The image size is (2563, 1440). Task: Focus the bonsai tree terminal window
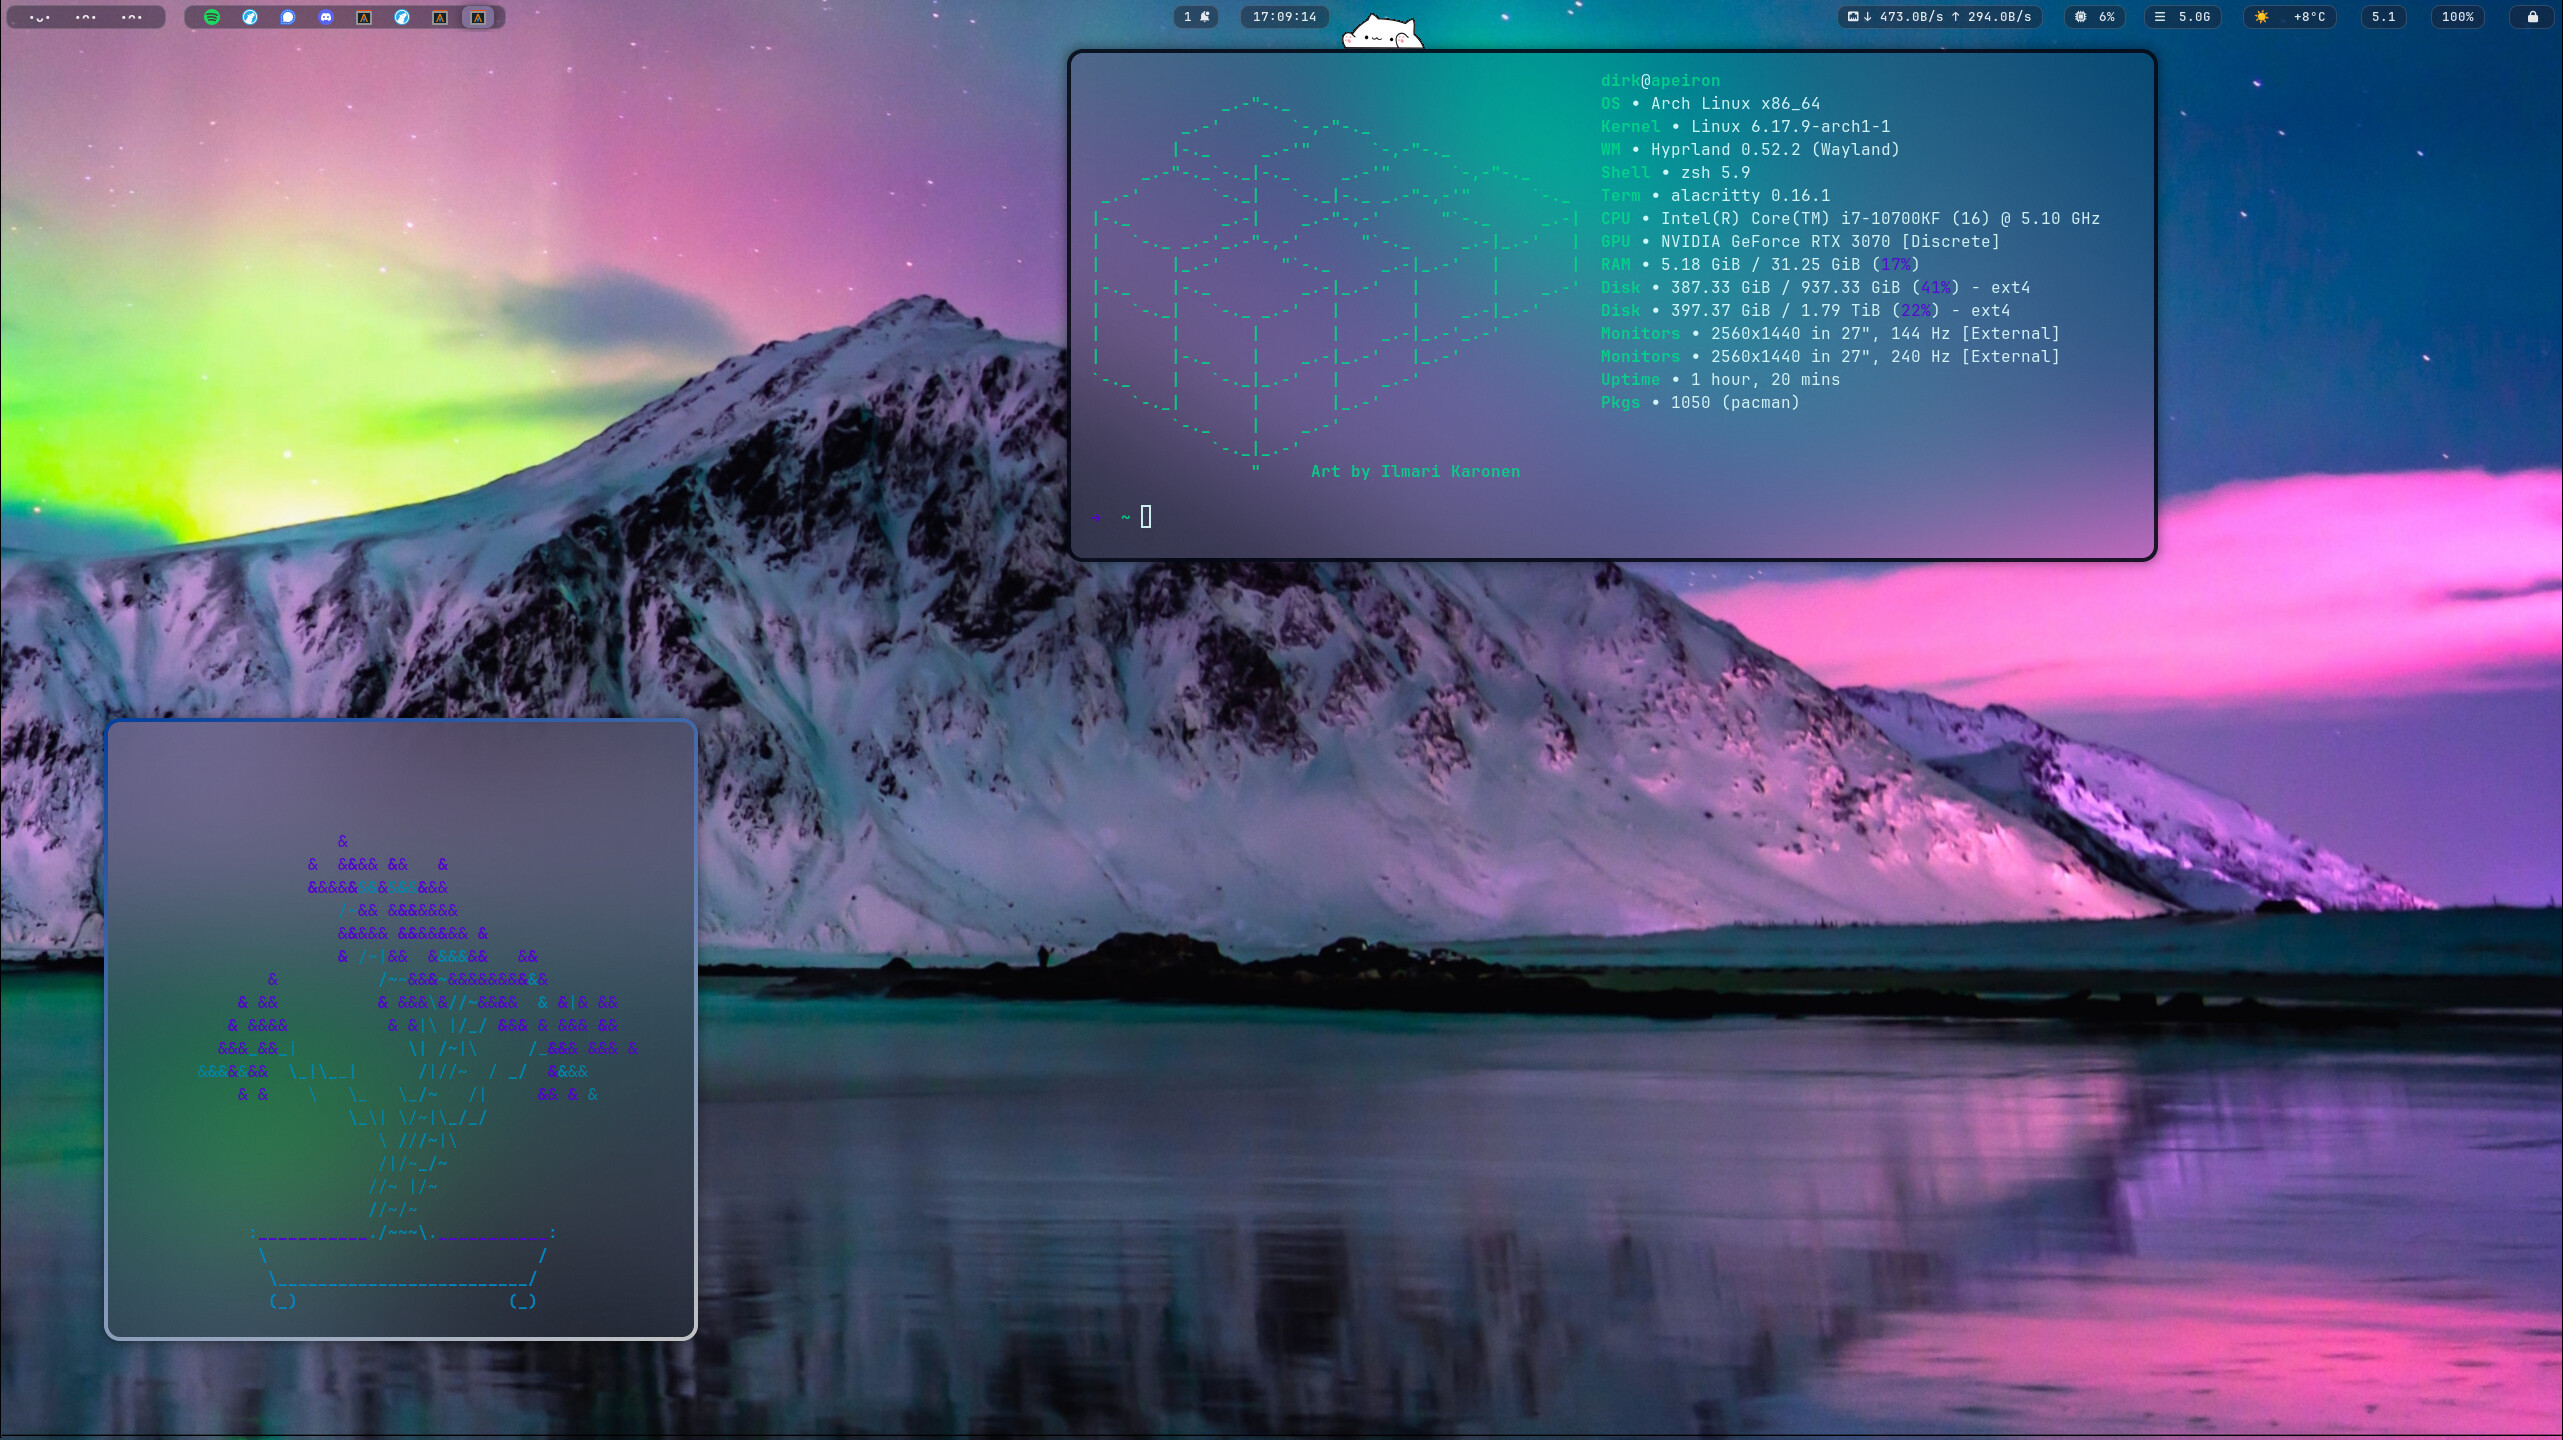(400, 1030)
